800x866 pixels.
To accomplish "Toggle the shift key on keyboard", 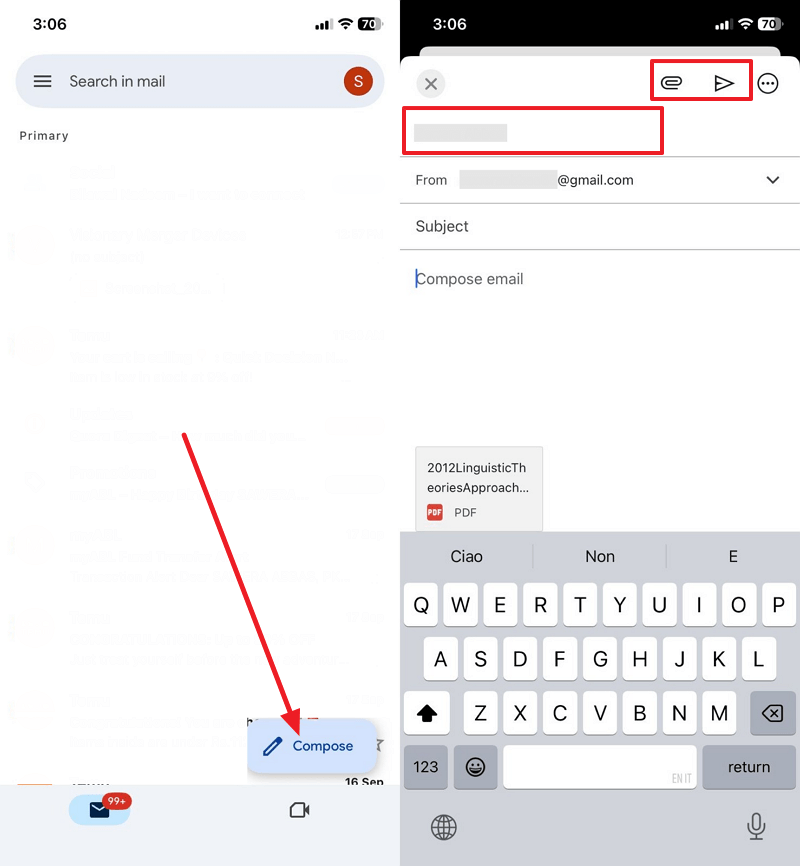I will pyautogui.click(x=427, y=713).
